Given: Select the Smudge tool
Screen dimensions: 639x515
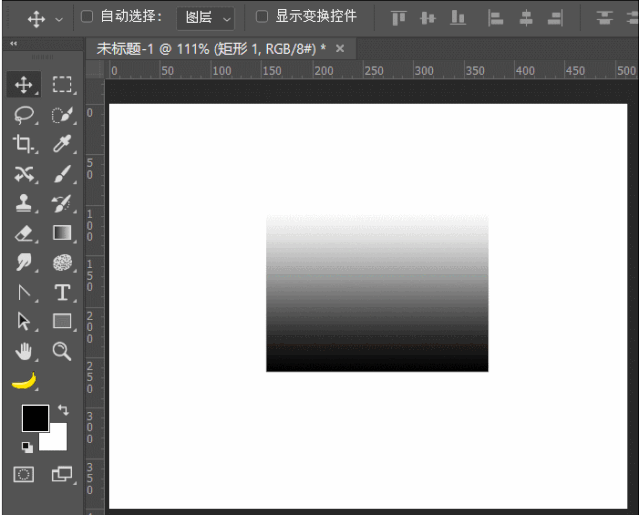Looking at the screenshot, I should (x=24, y=262).
